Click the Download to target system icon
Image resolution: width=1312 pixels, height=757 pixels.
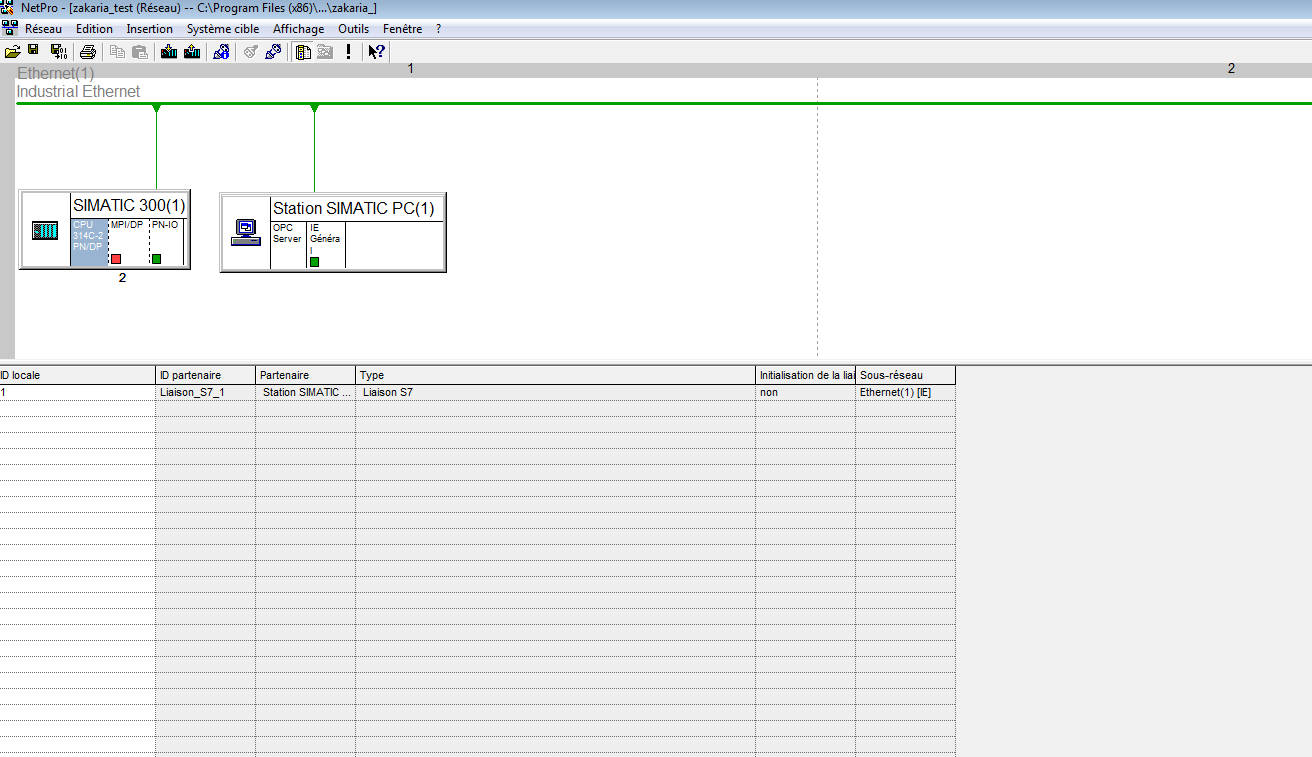pyautogui.click(x=168, y=52)
